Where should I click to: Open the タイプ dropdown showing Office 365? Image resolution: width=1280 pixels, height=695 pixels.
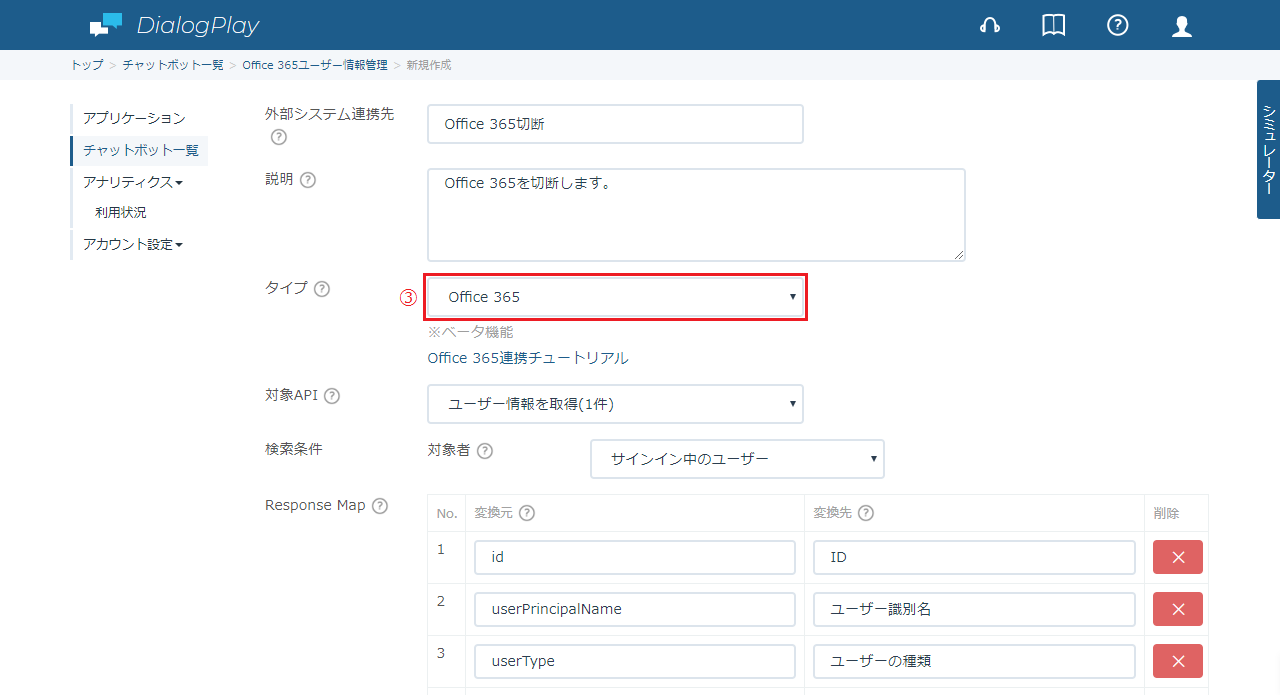(x=615, y=297)
